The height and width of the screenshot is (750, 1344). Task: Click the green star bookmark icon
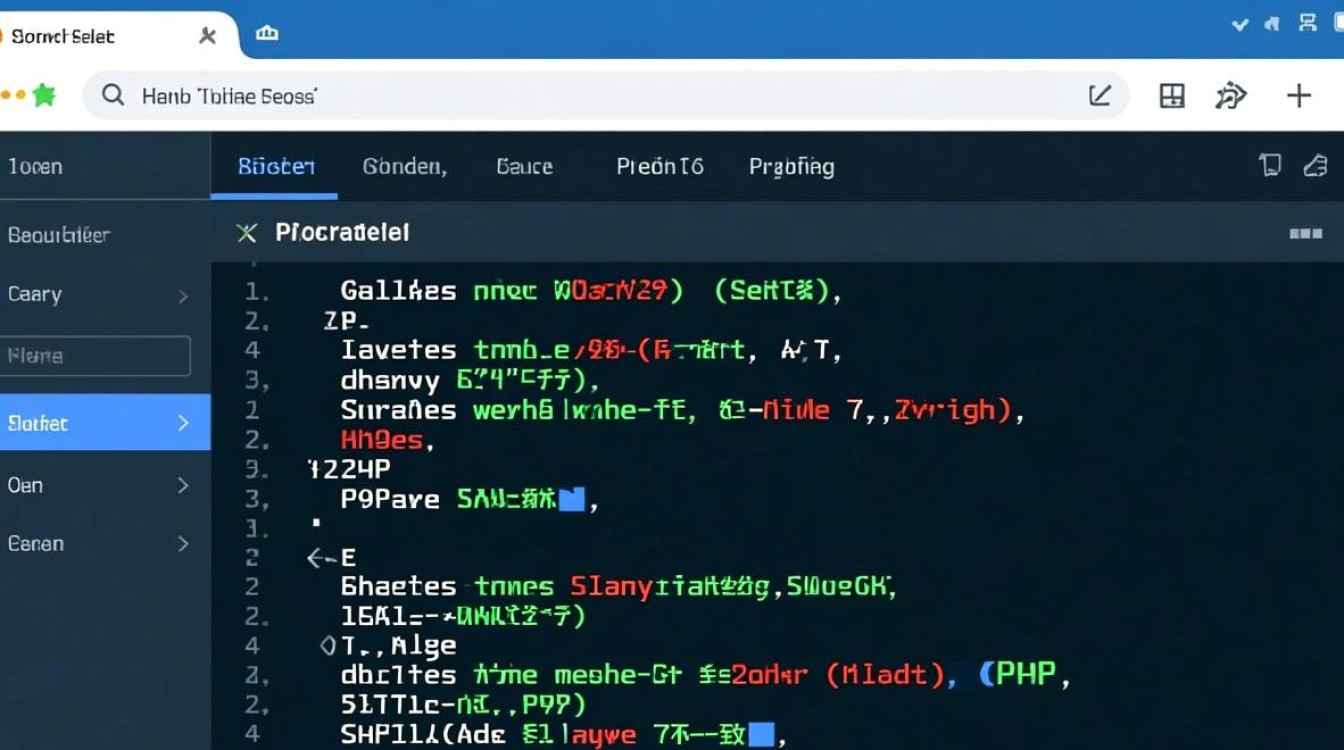coord(44,96)
